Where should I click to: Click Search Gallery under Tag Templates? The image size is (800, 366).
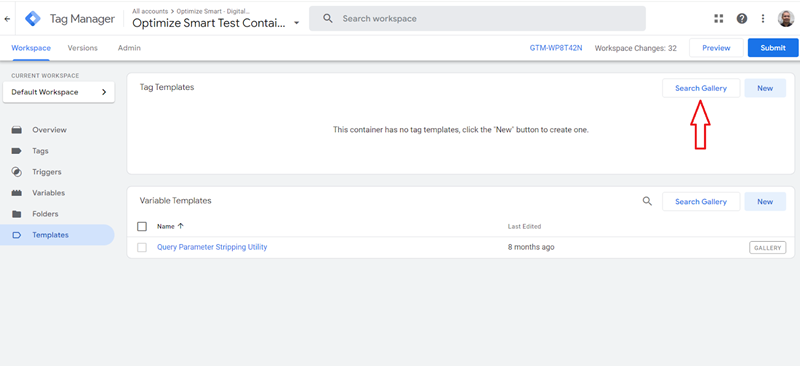tap(701, 88)
